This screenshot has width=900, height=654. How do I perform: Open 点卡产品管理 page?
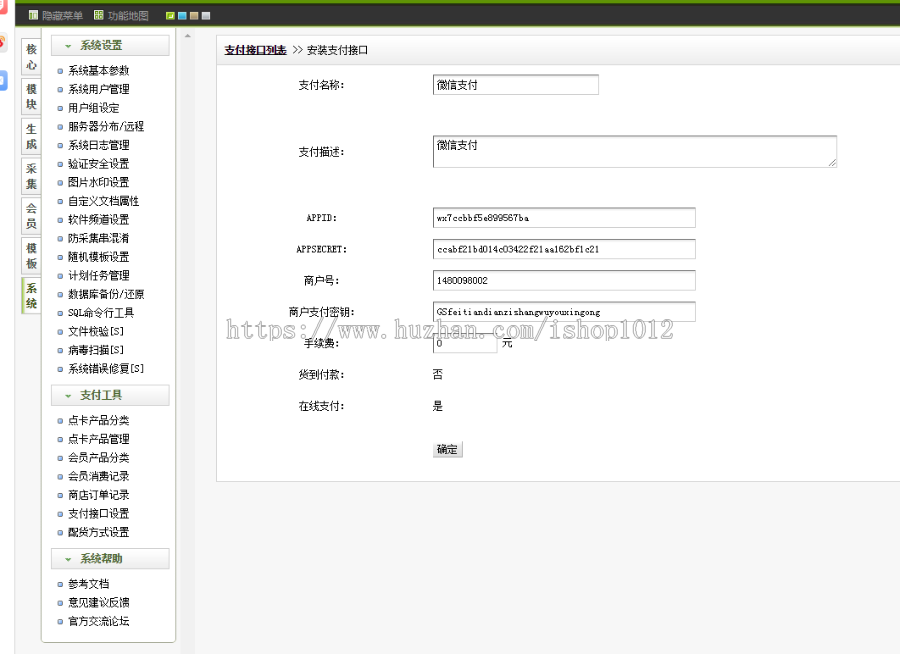[99, 439]
